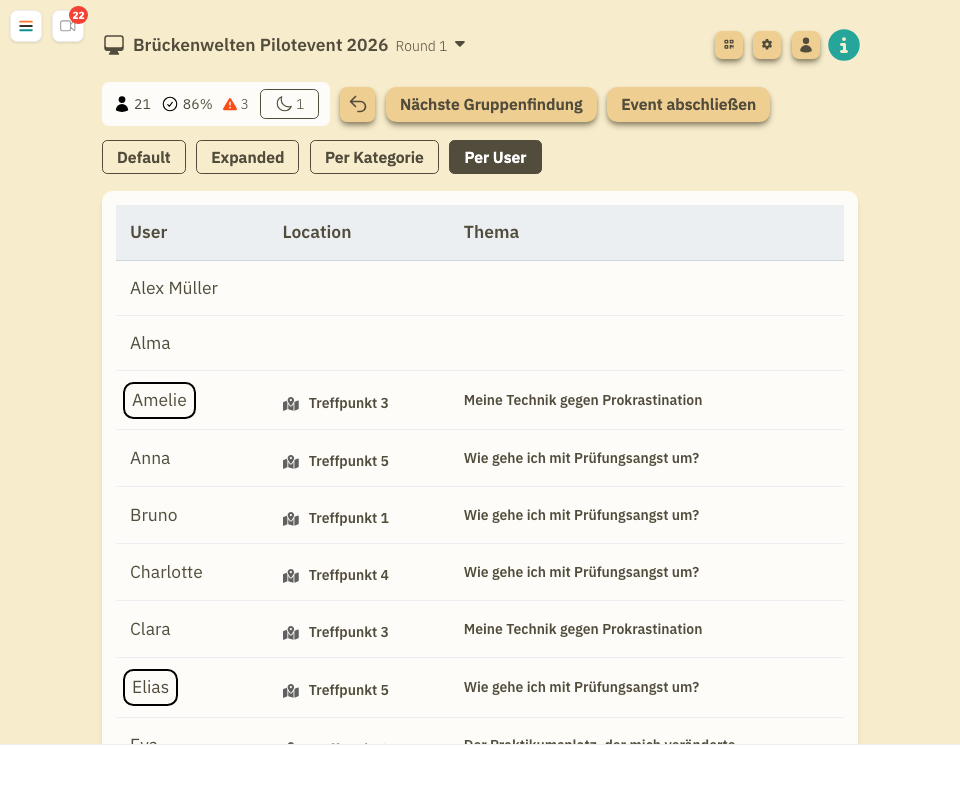Select the Per Kategorie view
The width and height of the screenshot is (960, 800).
click(374, 157)
